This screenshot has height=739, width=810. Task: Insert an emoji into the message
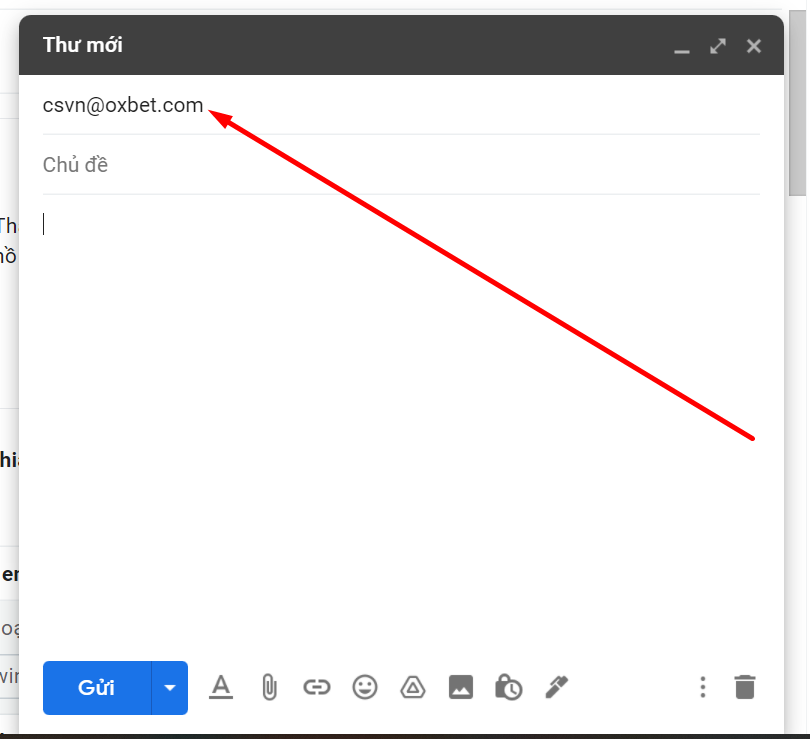[365, 687]
